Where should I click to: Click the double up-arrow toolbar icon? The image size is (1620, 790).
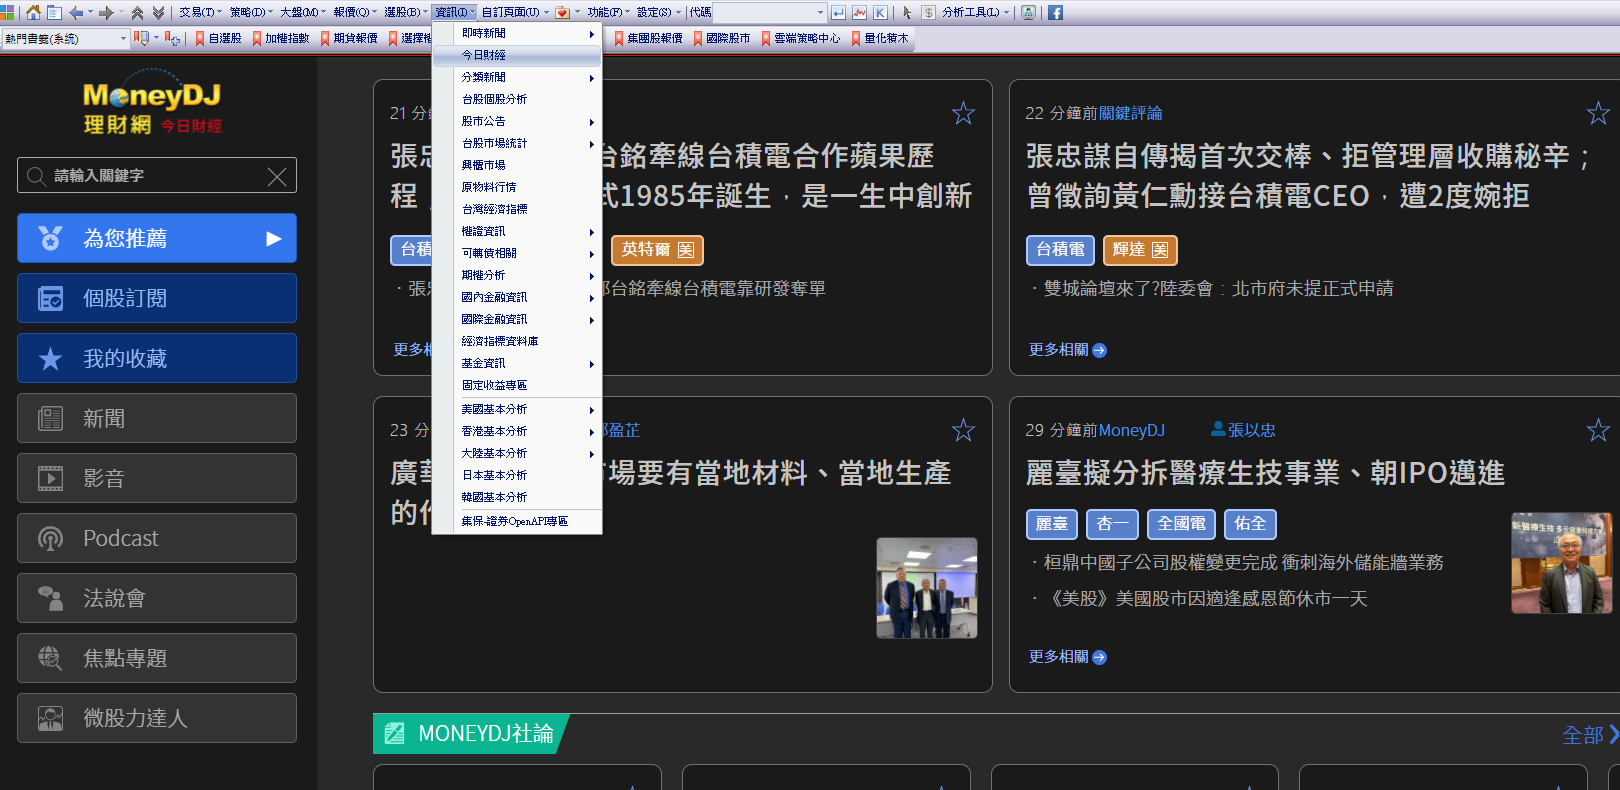pyautogui.click(x=137, y=13)
